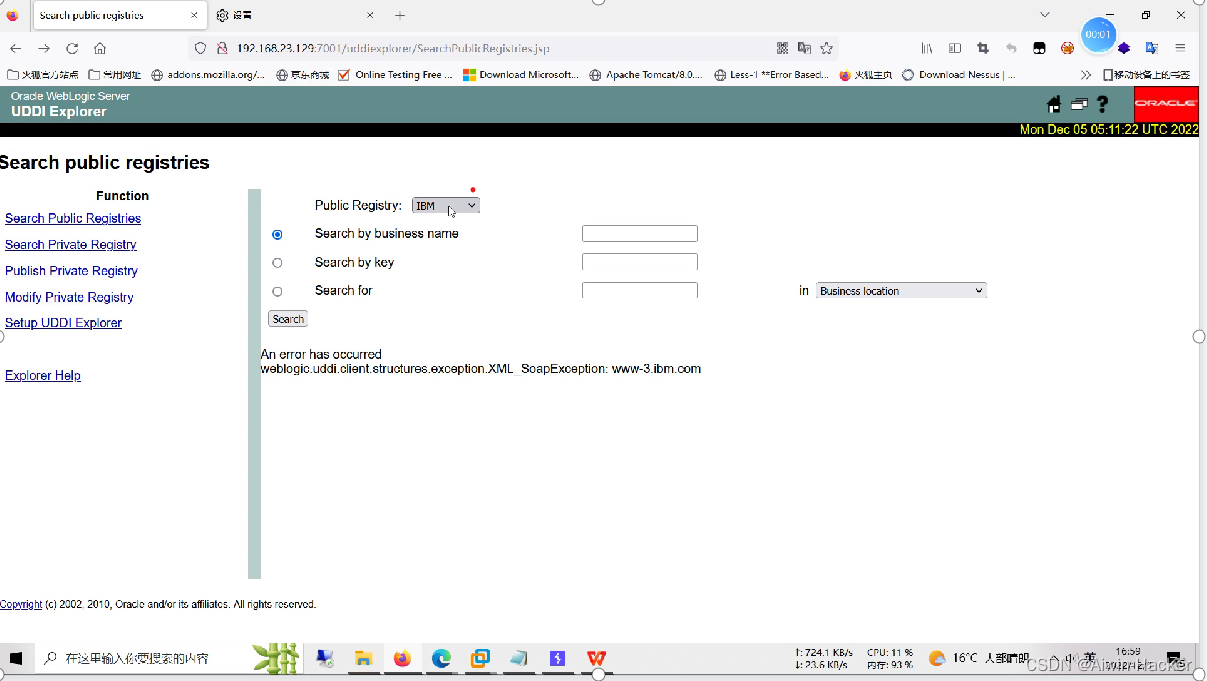Click the UDDI Explorer home icon
This screenshot has width=1207, height=681.
[x=1054, y=104]
